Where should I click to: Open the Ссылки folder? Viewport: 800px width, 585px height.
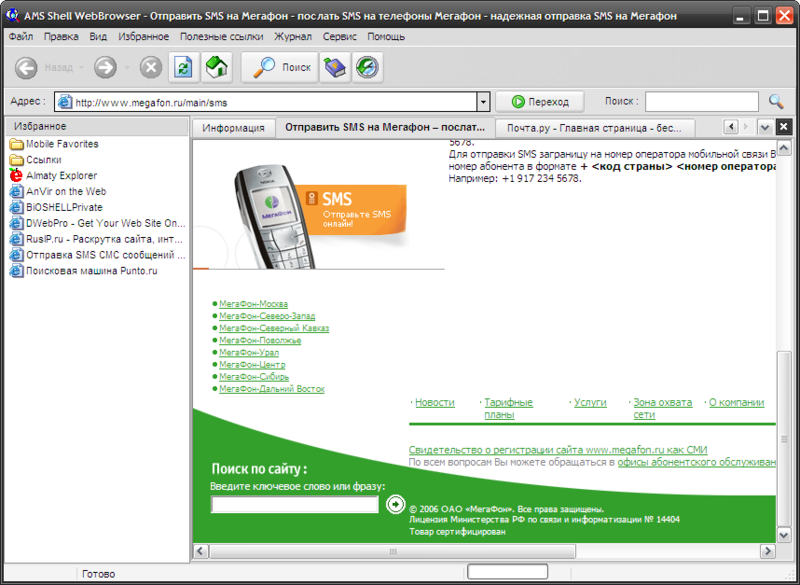[x=36, y=160]
